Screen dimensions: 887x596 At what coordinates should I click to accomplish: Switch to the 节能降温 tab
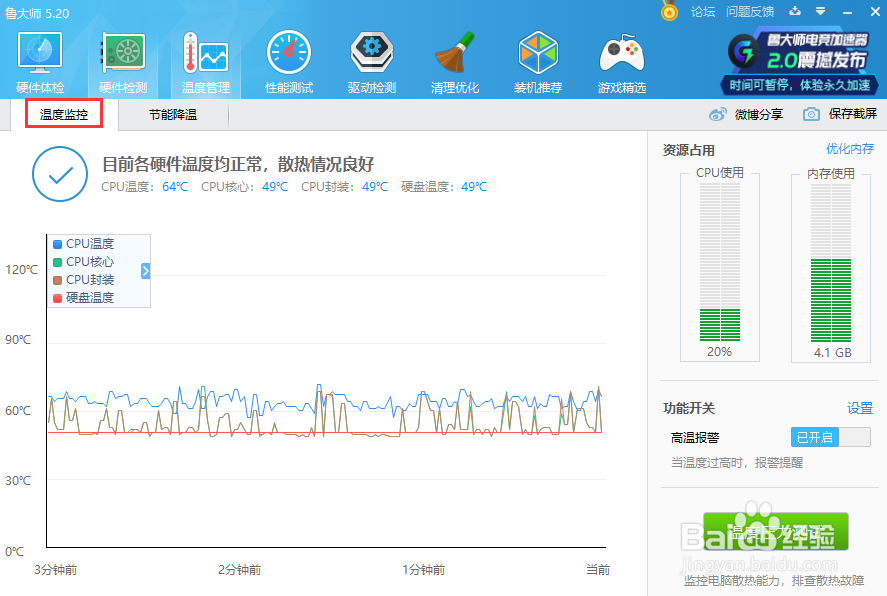(x=173, y=115)
